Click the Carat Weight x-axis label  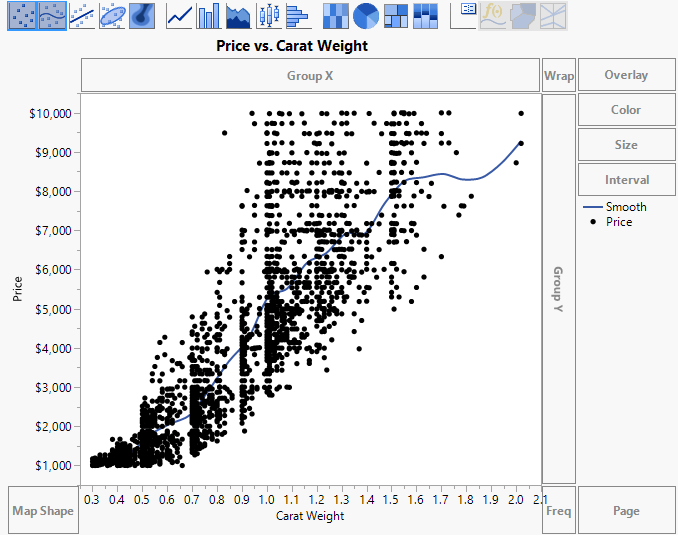pos(310,516)
